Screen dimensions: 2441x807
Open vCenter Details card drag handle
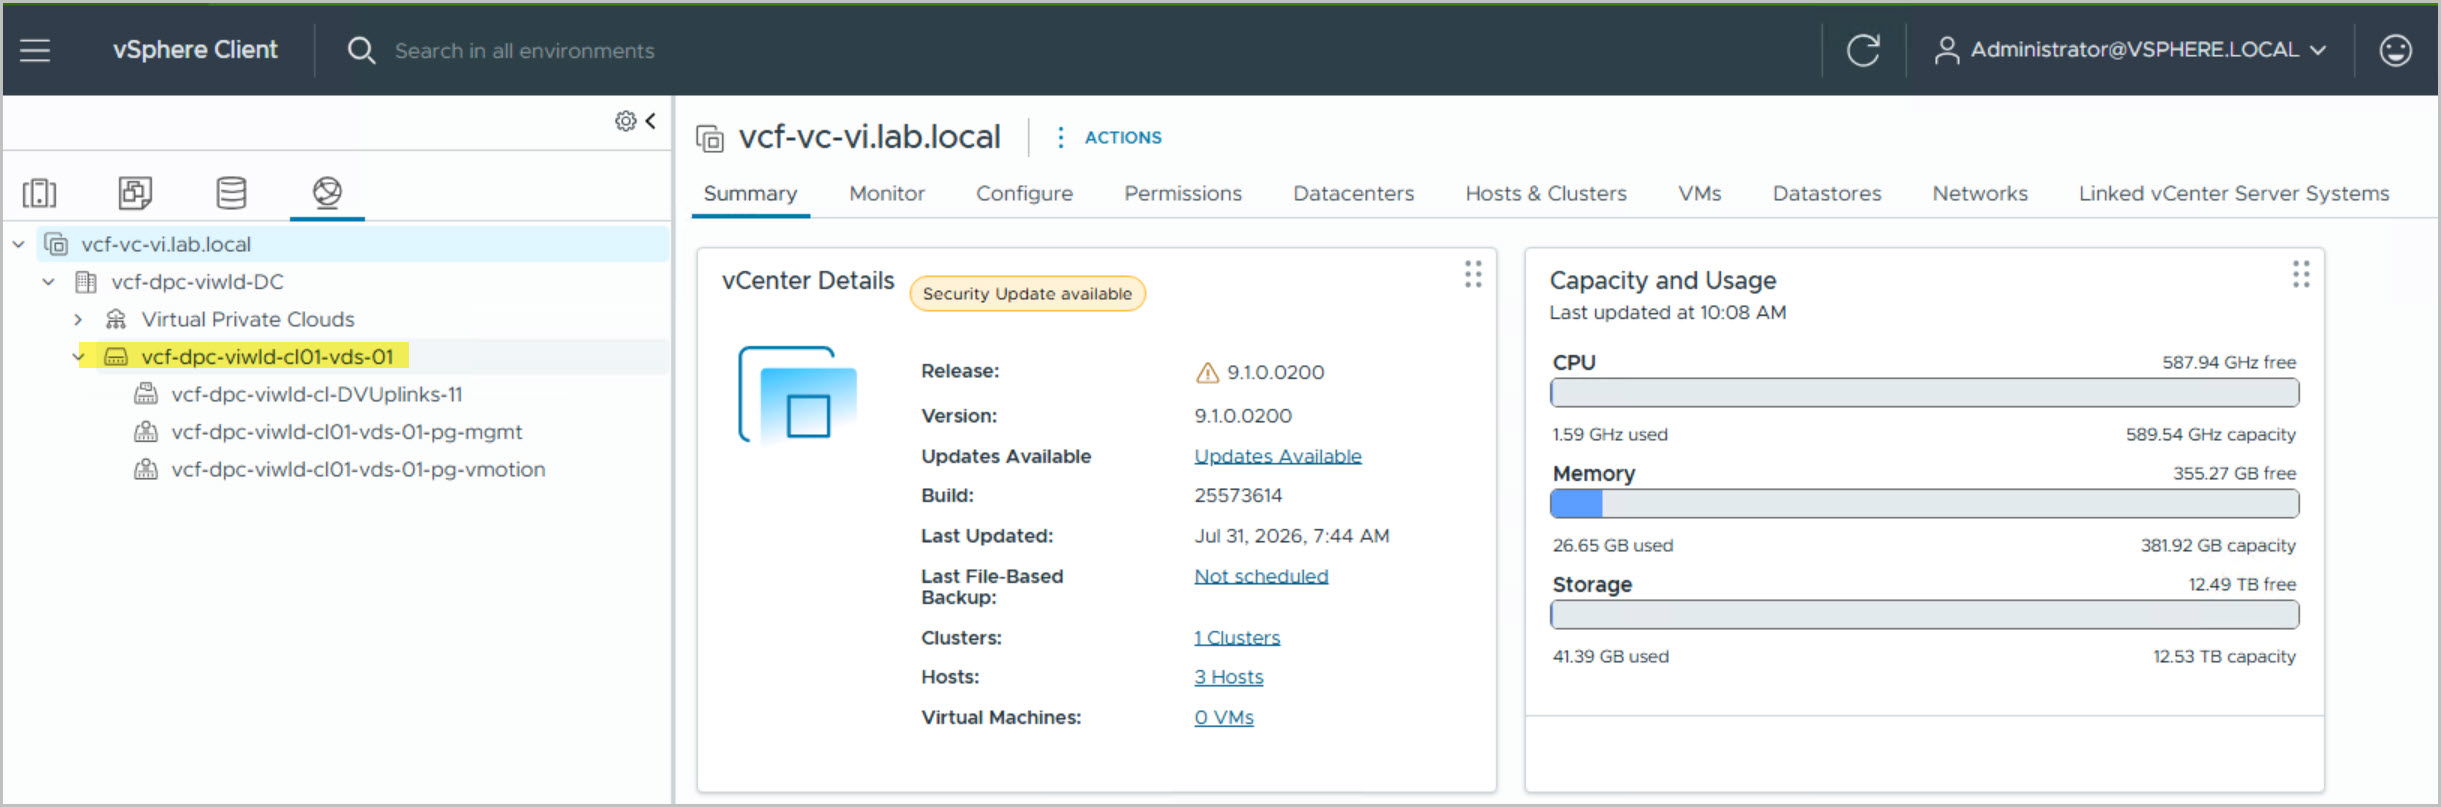pyautogui.click(x=1473, y=274)
